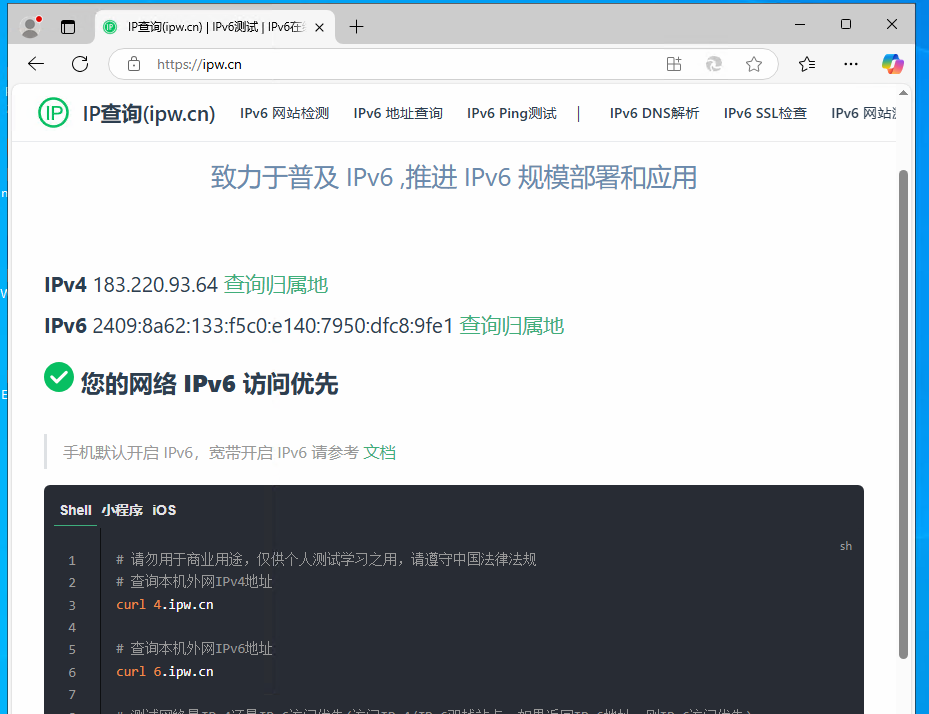Maximize the browser window
929x714 pixels.
(846, 24)
